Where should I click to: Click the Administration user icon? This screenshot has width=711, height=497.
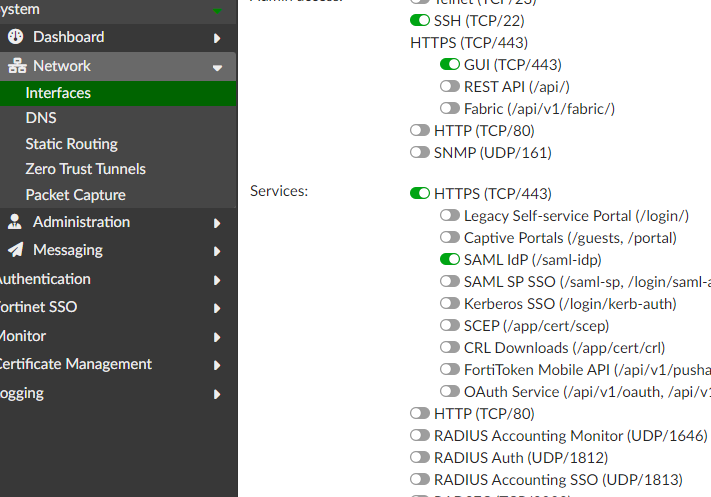[15, 222]
